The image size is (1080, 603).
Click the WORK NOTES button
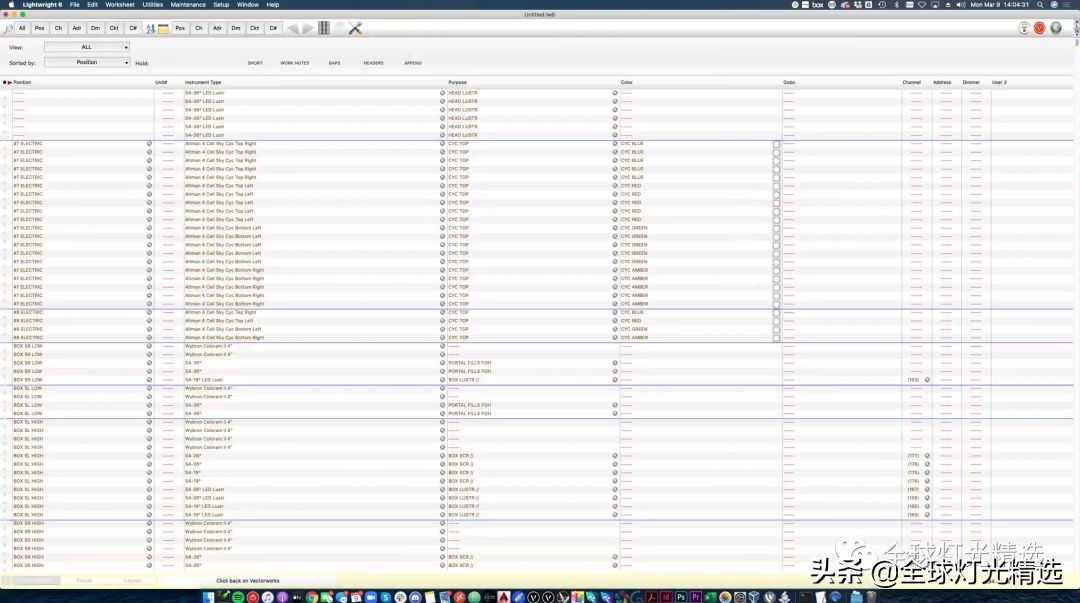pos(294,63)
